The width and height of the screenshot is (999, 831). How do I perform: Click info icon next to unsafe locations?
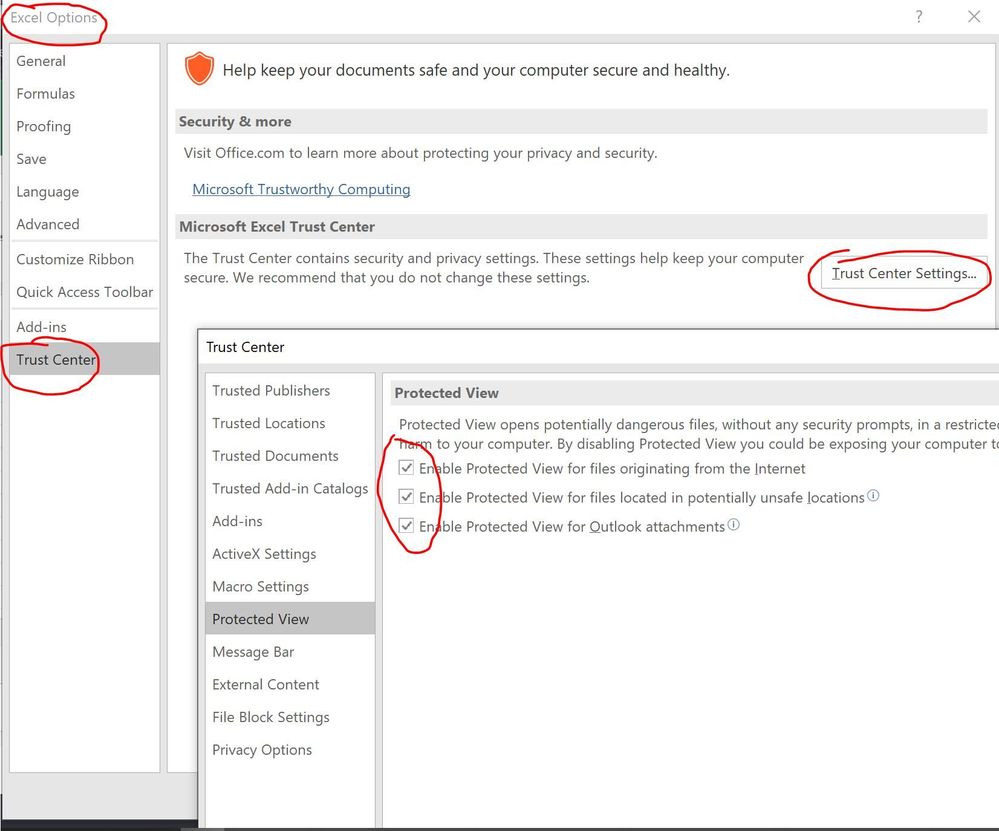click(873, 495)
